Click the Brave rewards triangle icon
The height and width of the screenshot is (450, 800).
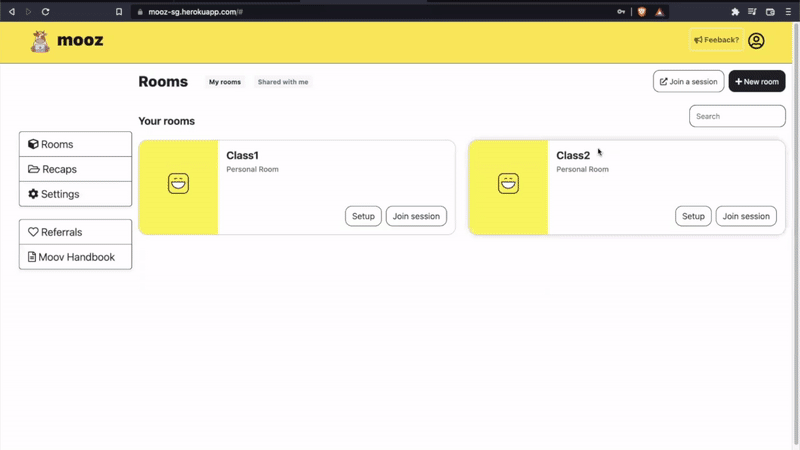660,12
